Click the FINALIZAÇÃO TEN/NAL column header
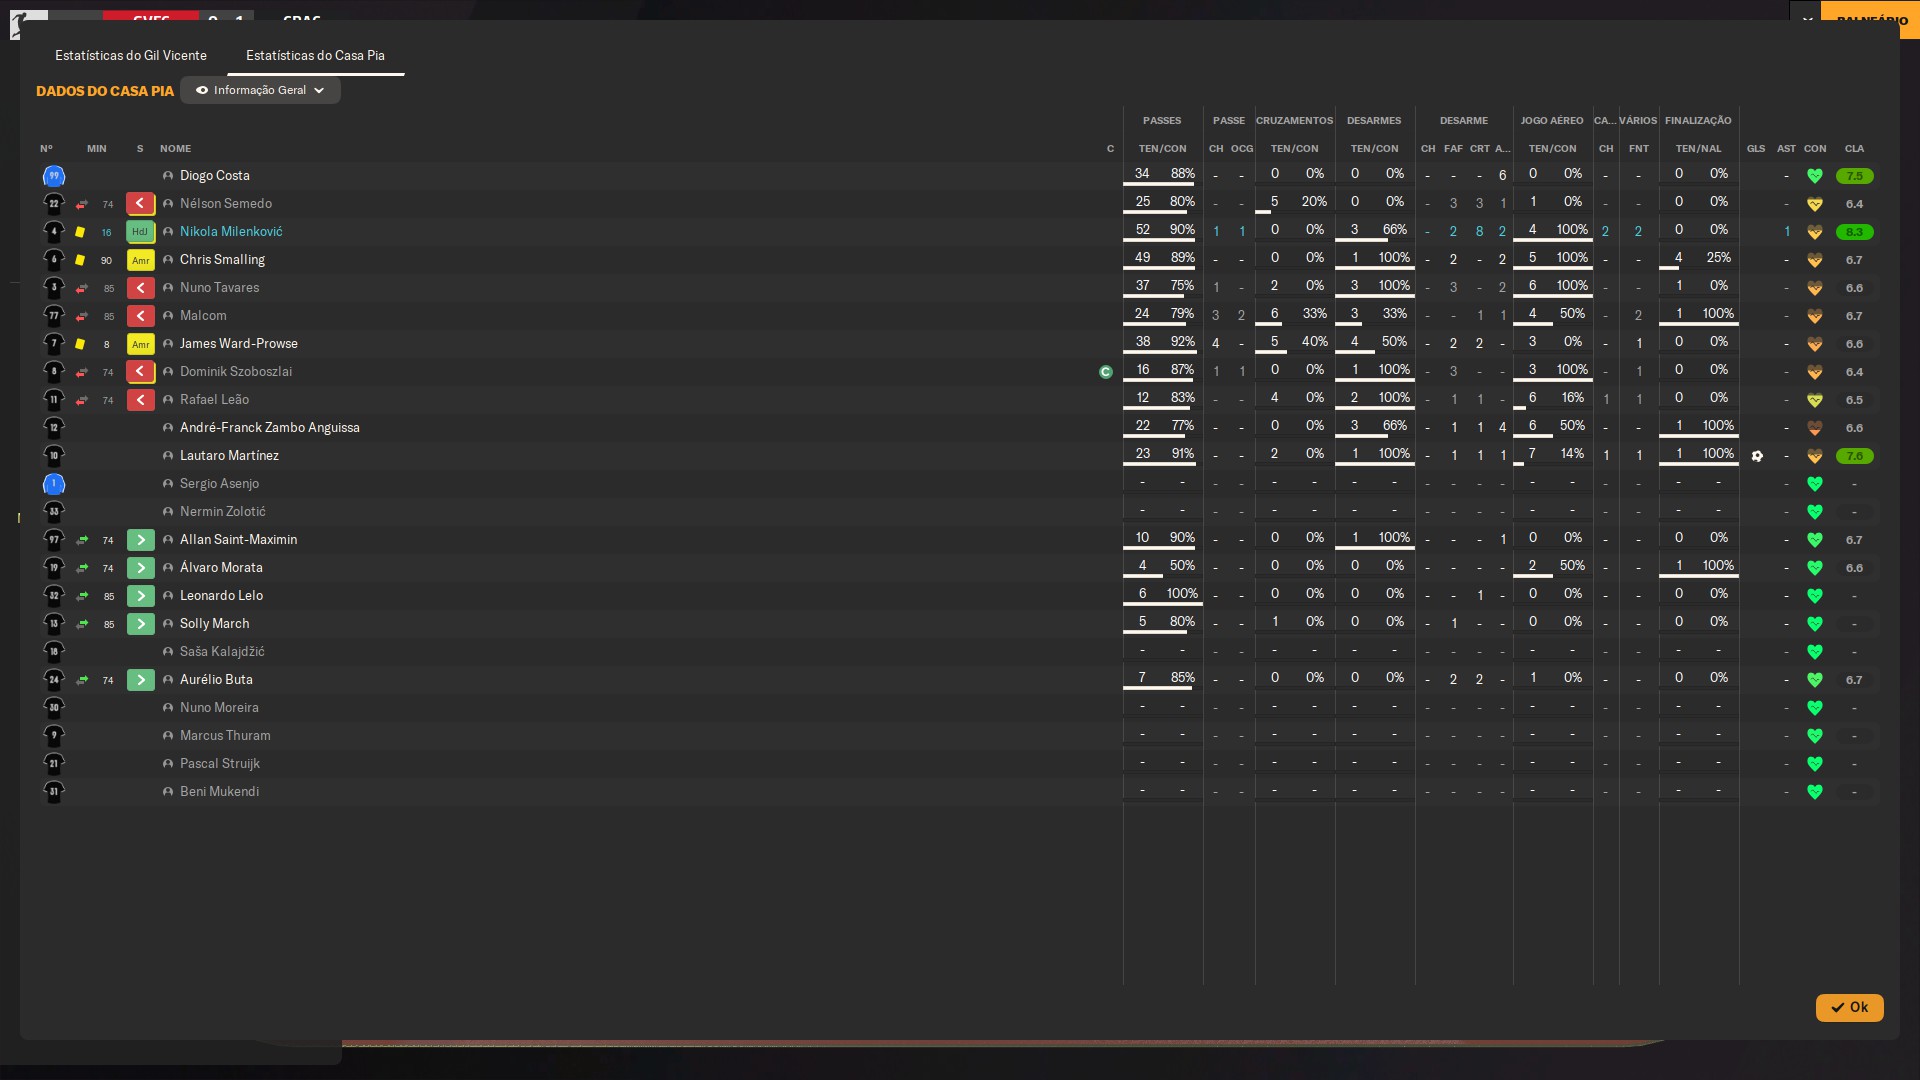Image resolution: width=1920 pixels, height=1080 pixels. [x=1698, y=148]
